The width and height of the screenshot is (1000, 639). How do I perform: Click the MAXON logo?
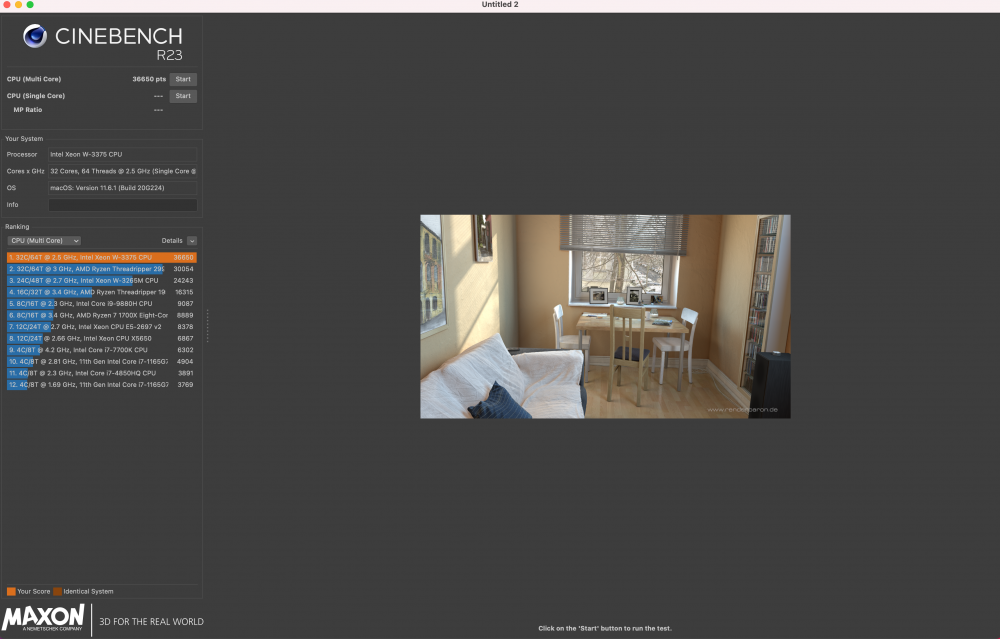coord(43,618)
